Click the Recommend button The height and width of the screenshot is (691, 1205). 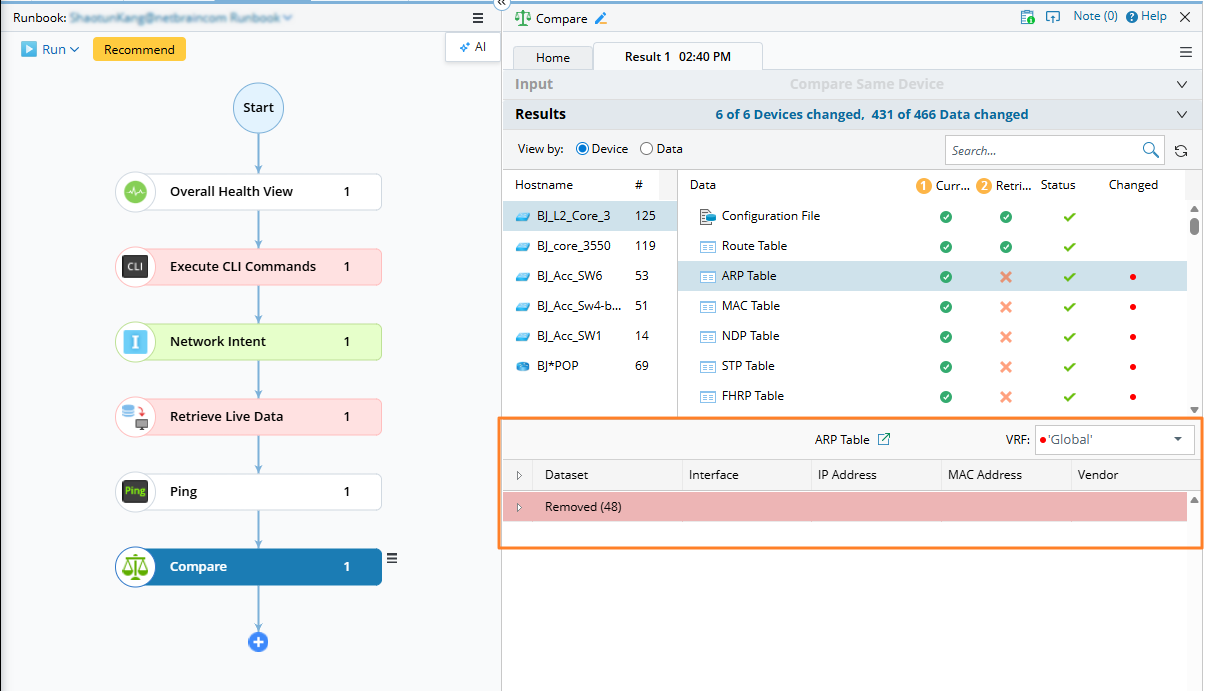point(139,49)
